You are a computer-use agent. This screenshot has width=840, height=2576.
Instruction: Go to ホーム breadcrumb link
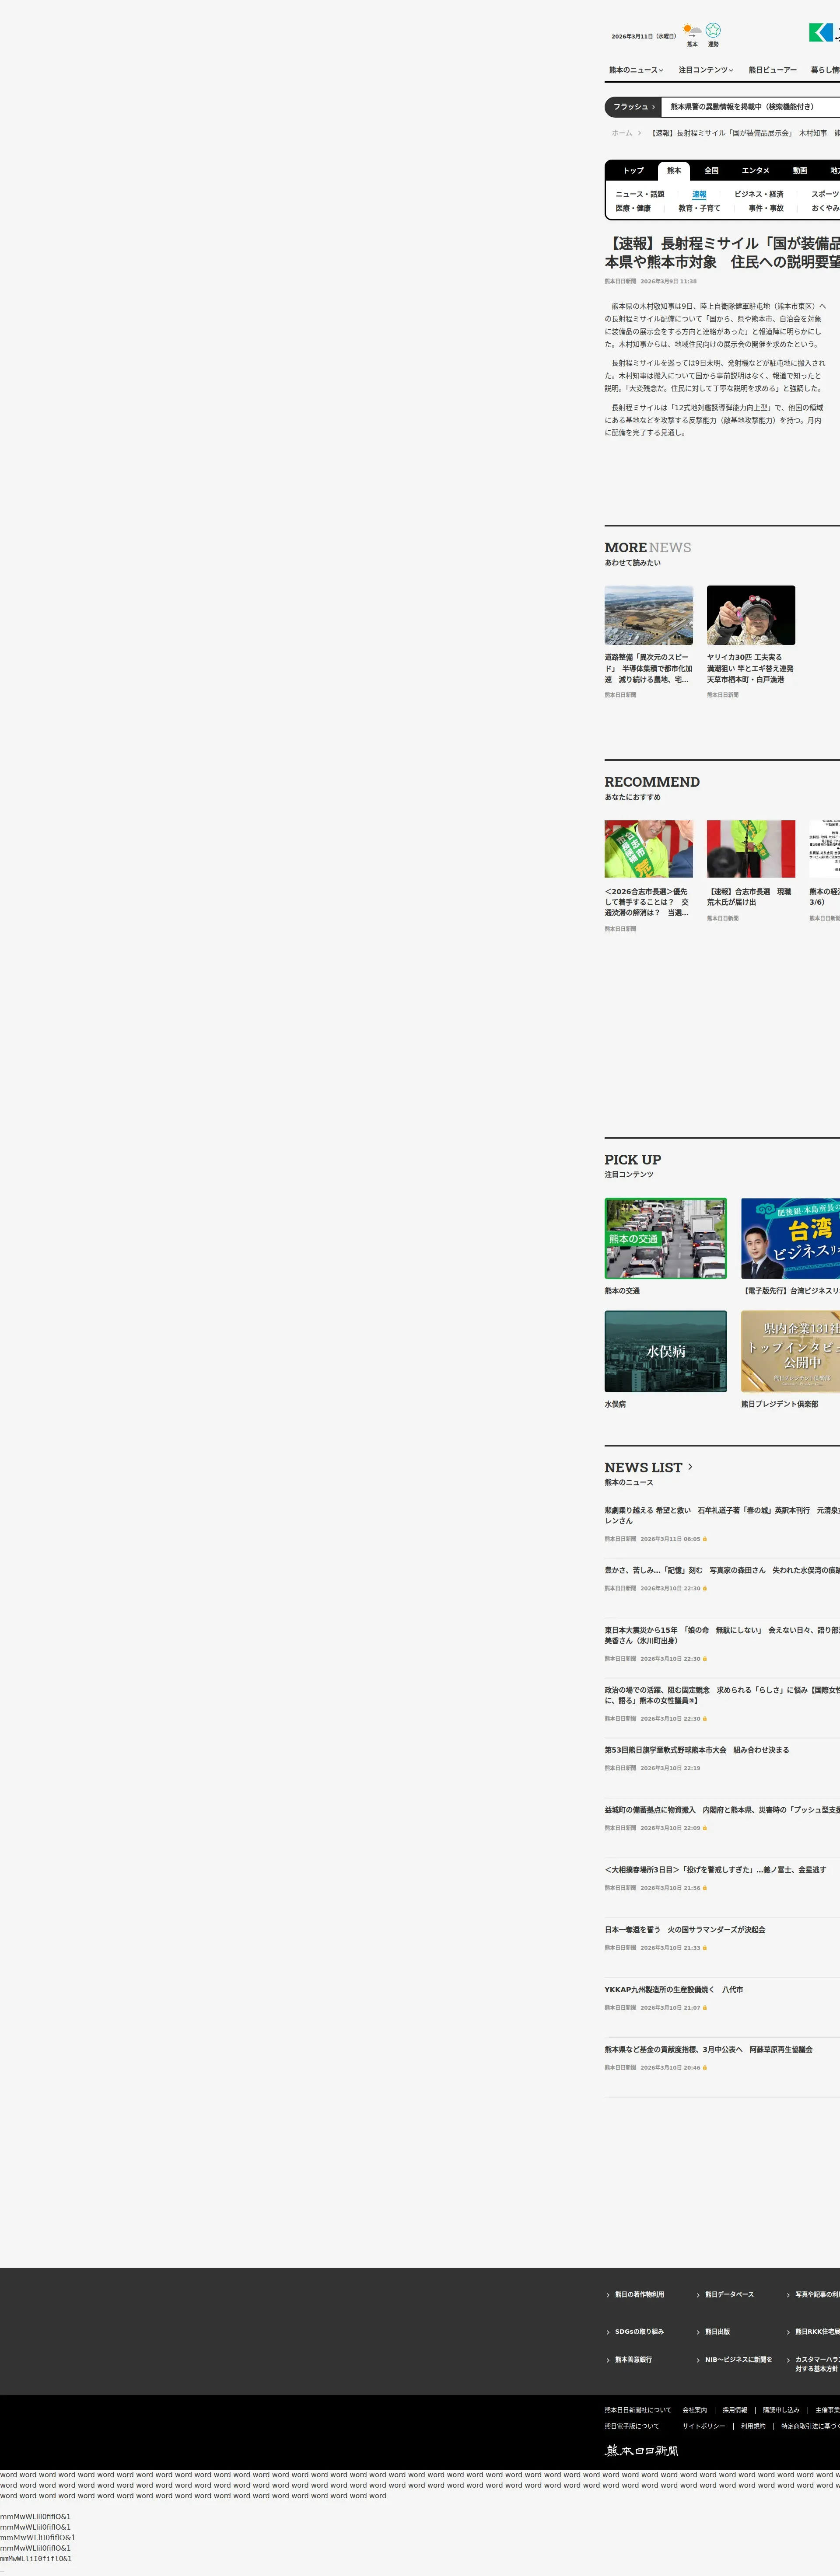pyautogui.click(x=622, y=133)
